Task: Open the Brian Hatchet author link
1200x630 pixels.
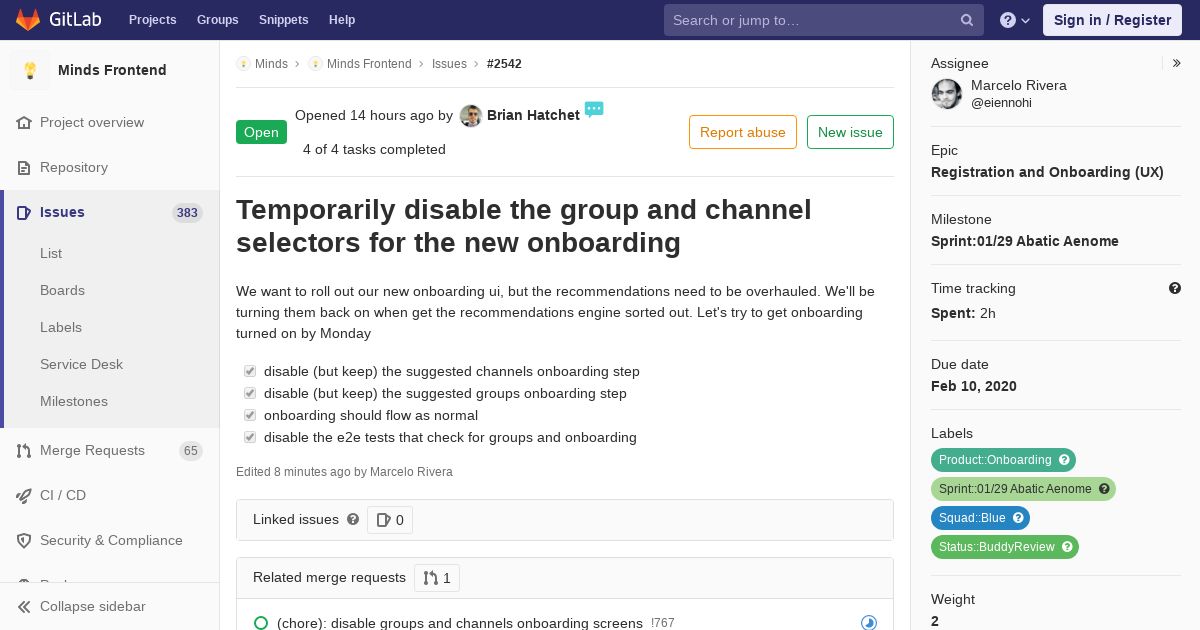Action: [533, 115]
